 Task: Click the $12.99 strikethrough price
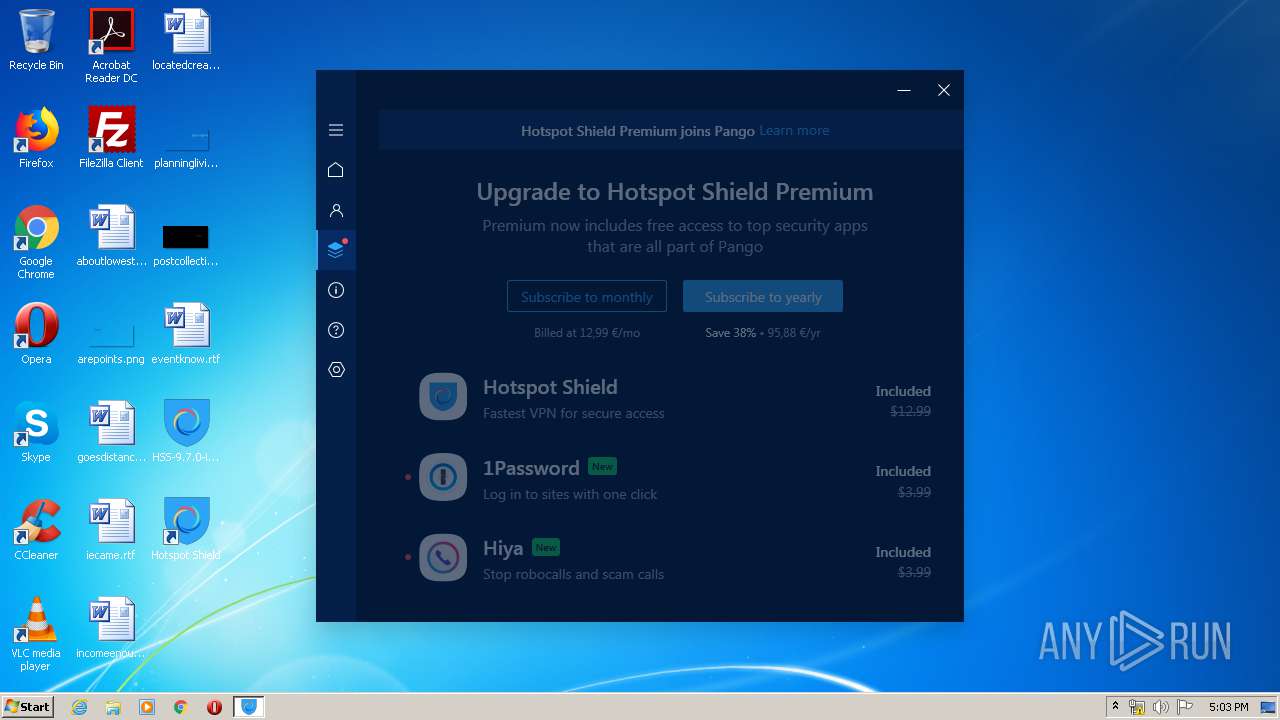910,411
